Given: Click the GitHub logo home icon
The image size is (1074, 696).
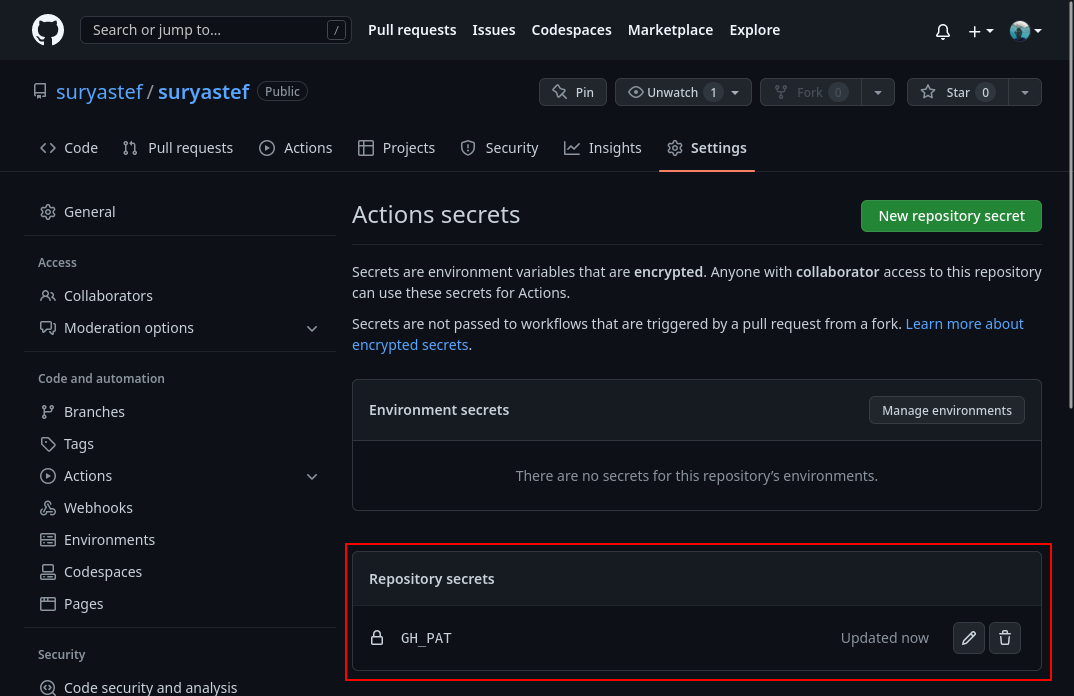Looking at the screenshot, I should (x=48, y=30).
